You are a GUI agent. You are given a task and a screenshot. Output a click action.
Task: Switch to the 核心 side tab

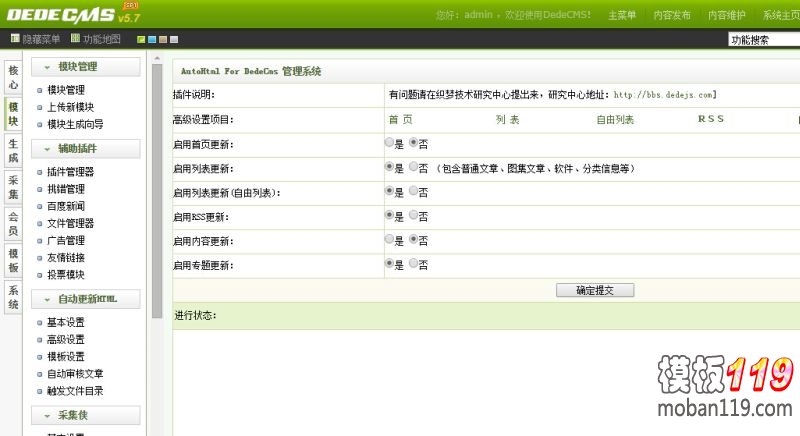pos(13,78)
